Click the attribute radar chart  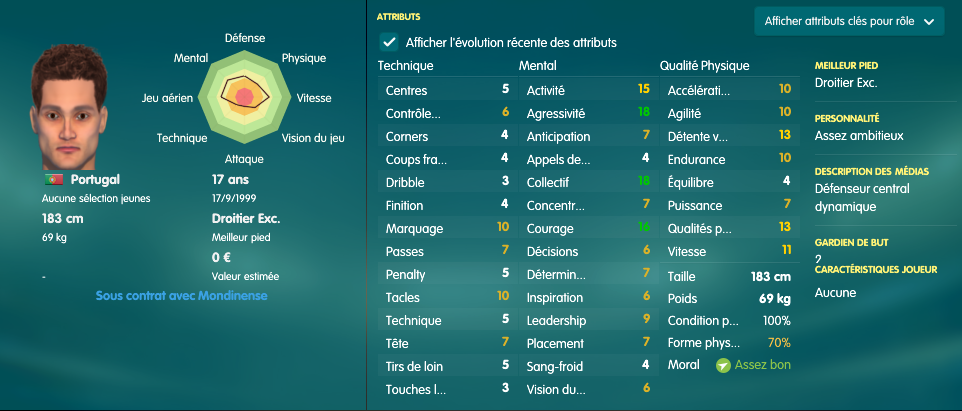[245, 96]
